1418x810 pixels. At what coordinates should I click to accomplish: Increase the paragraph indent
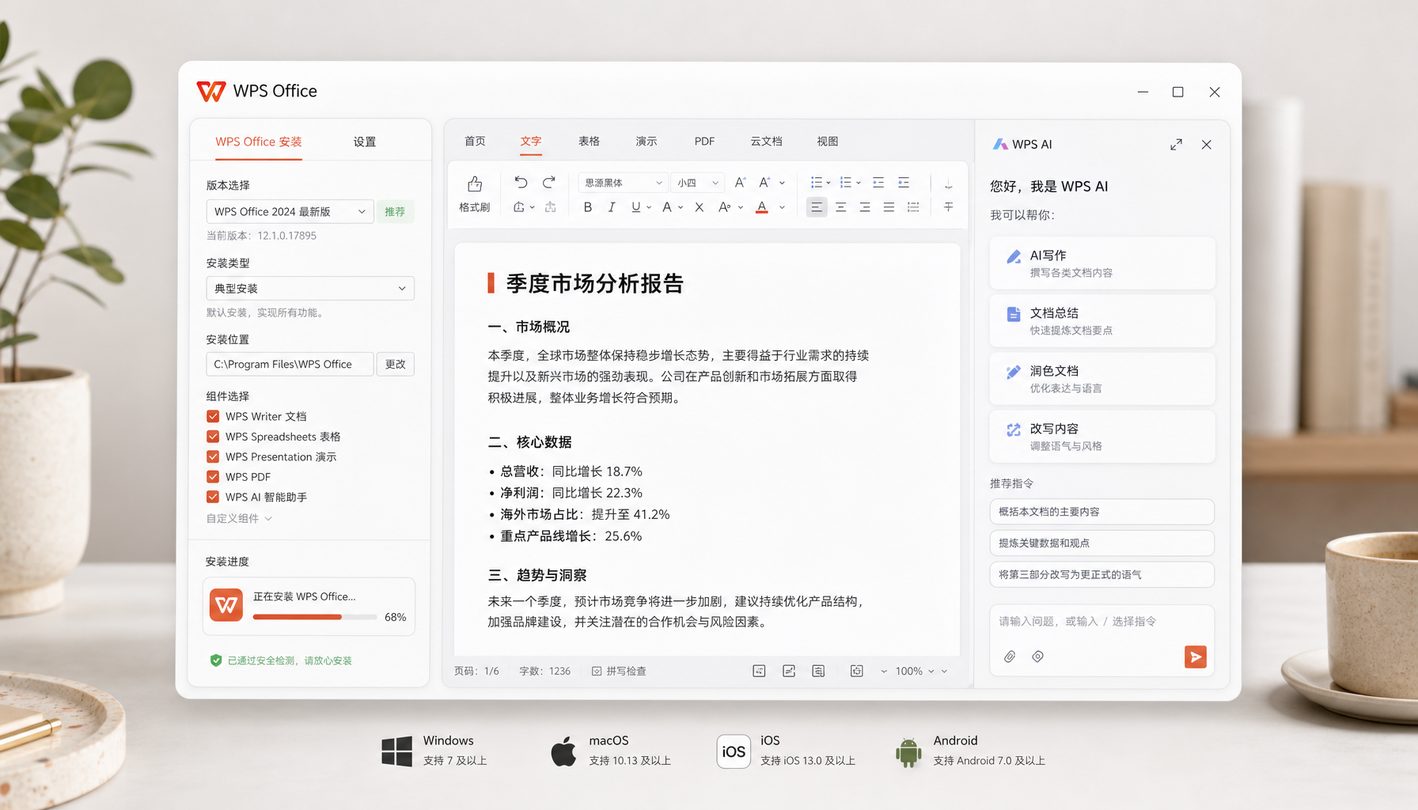click(904, 182)
